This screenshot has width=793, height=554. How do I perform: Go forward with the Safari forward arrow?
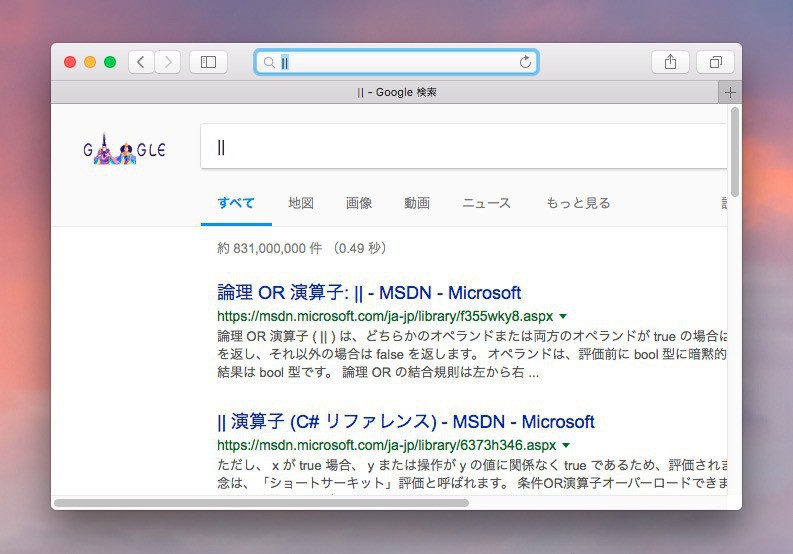[x=167, y=62]
